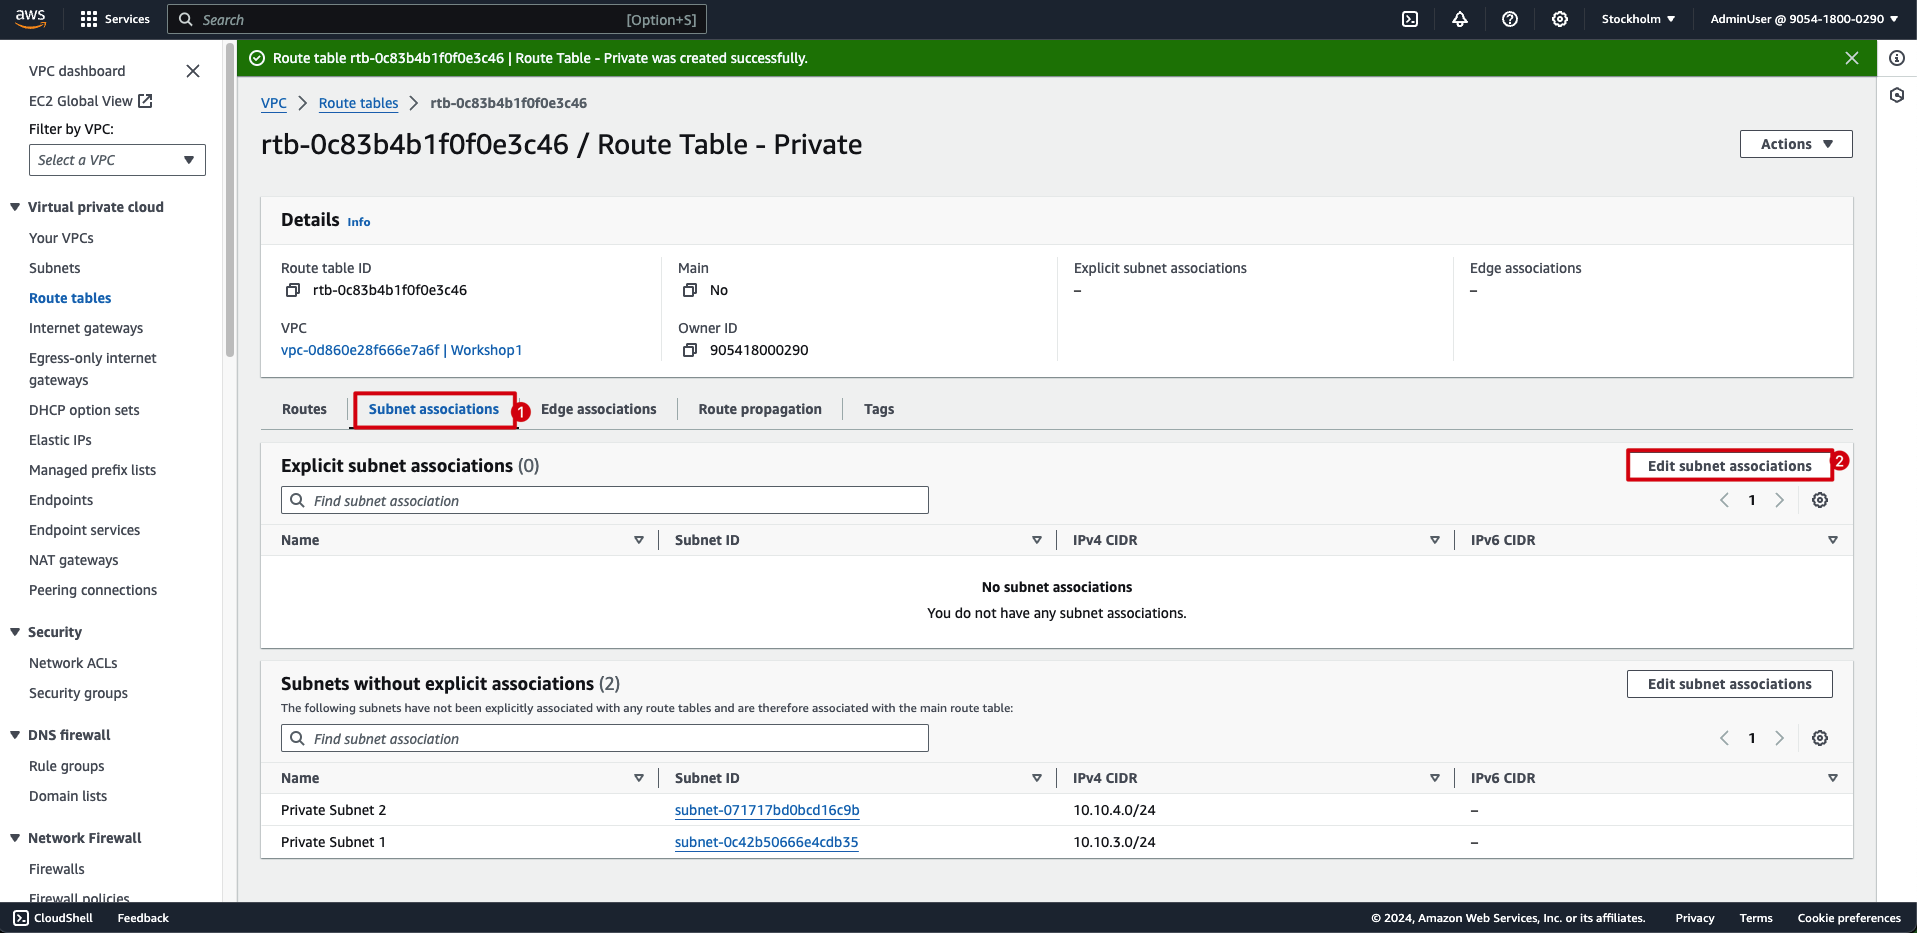Expand the Actions dropdown button

point(1796,144)
